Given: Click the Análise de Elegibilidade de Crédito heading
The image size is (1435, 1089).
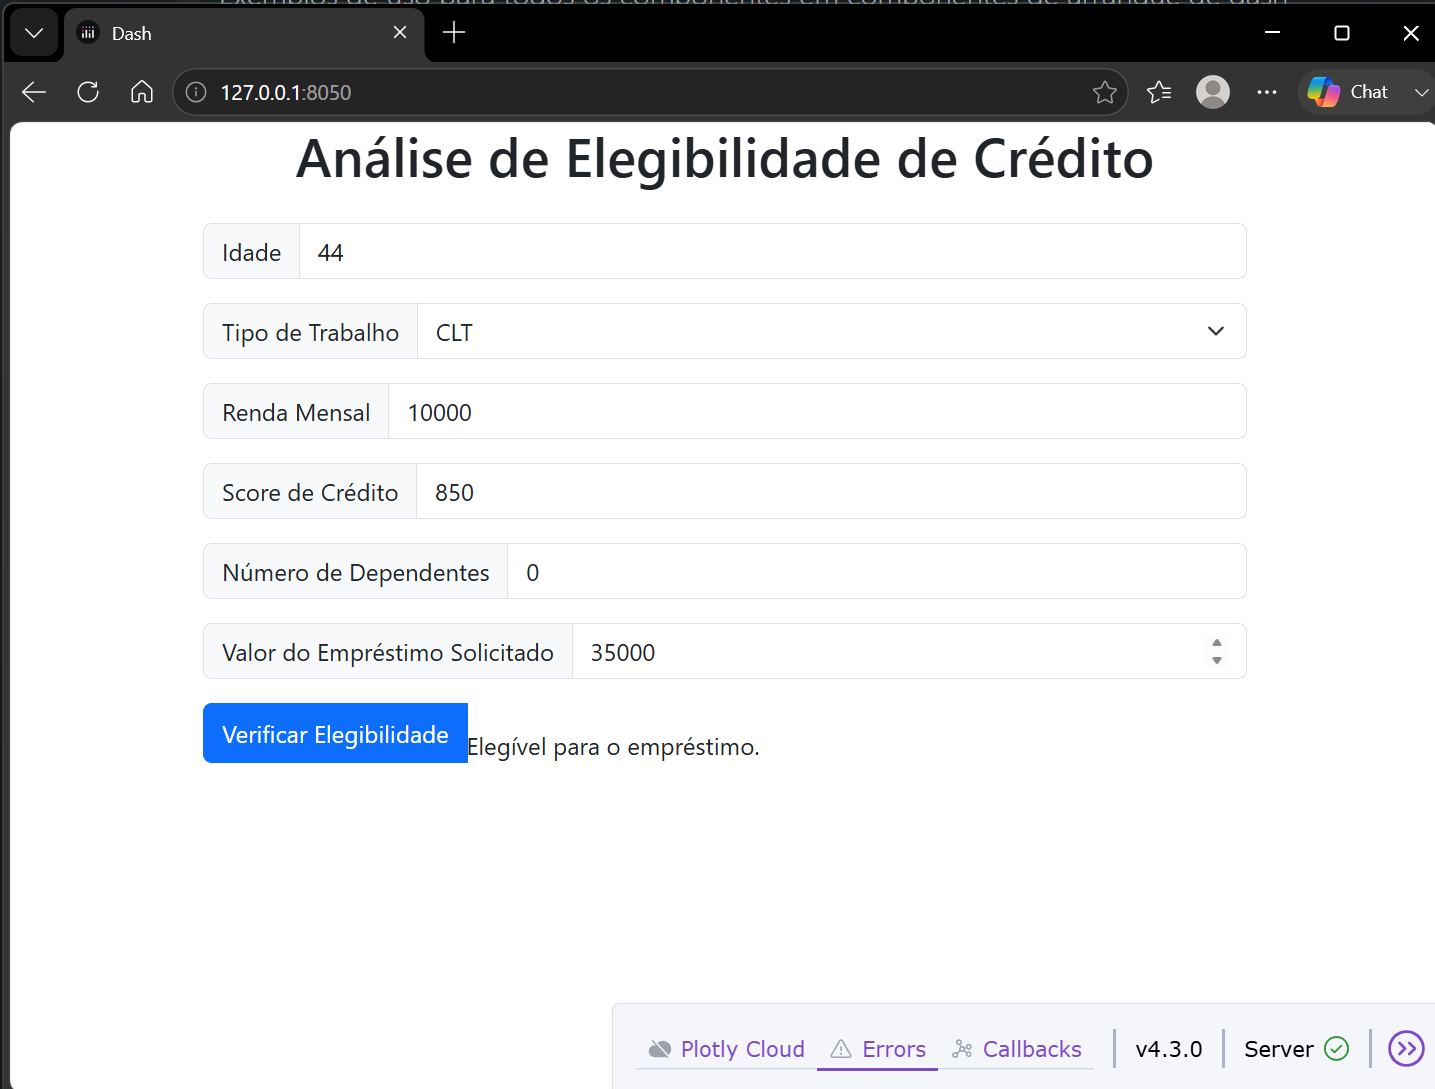Looking at the screenshot, I should point(725,159).
